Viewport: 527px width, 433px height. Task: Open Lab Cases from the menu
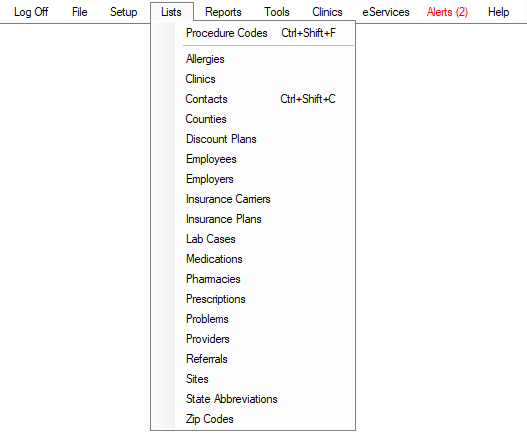(x=253, y=239)
